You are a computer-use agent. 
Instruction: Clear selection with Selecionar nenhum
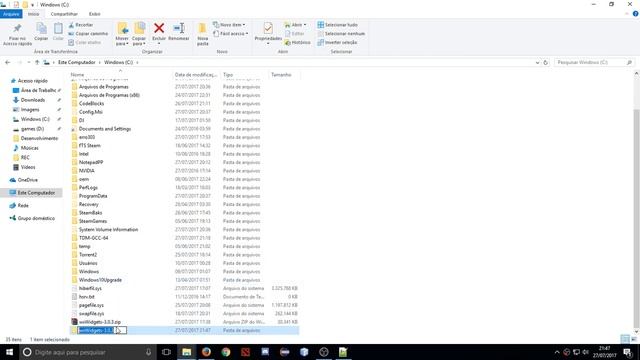coord(341,33)
